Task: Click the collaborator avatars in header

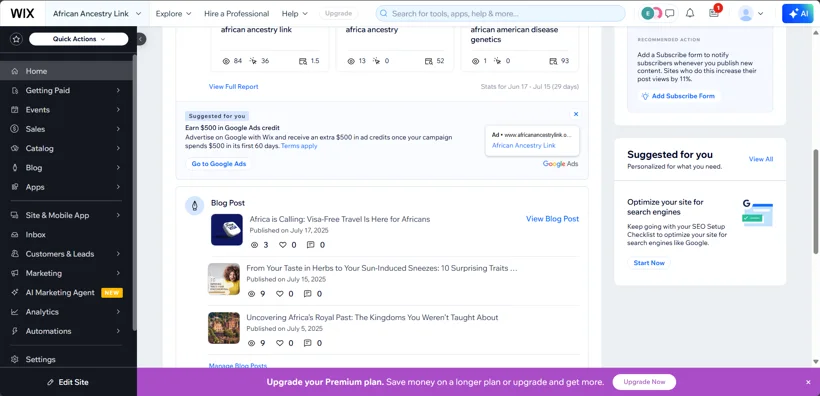Action: (x=652, y=13)
